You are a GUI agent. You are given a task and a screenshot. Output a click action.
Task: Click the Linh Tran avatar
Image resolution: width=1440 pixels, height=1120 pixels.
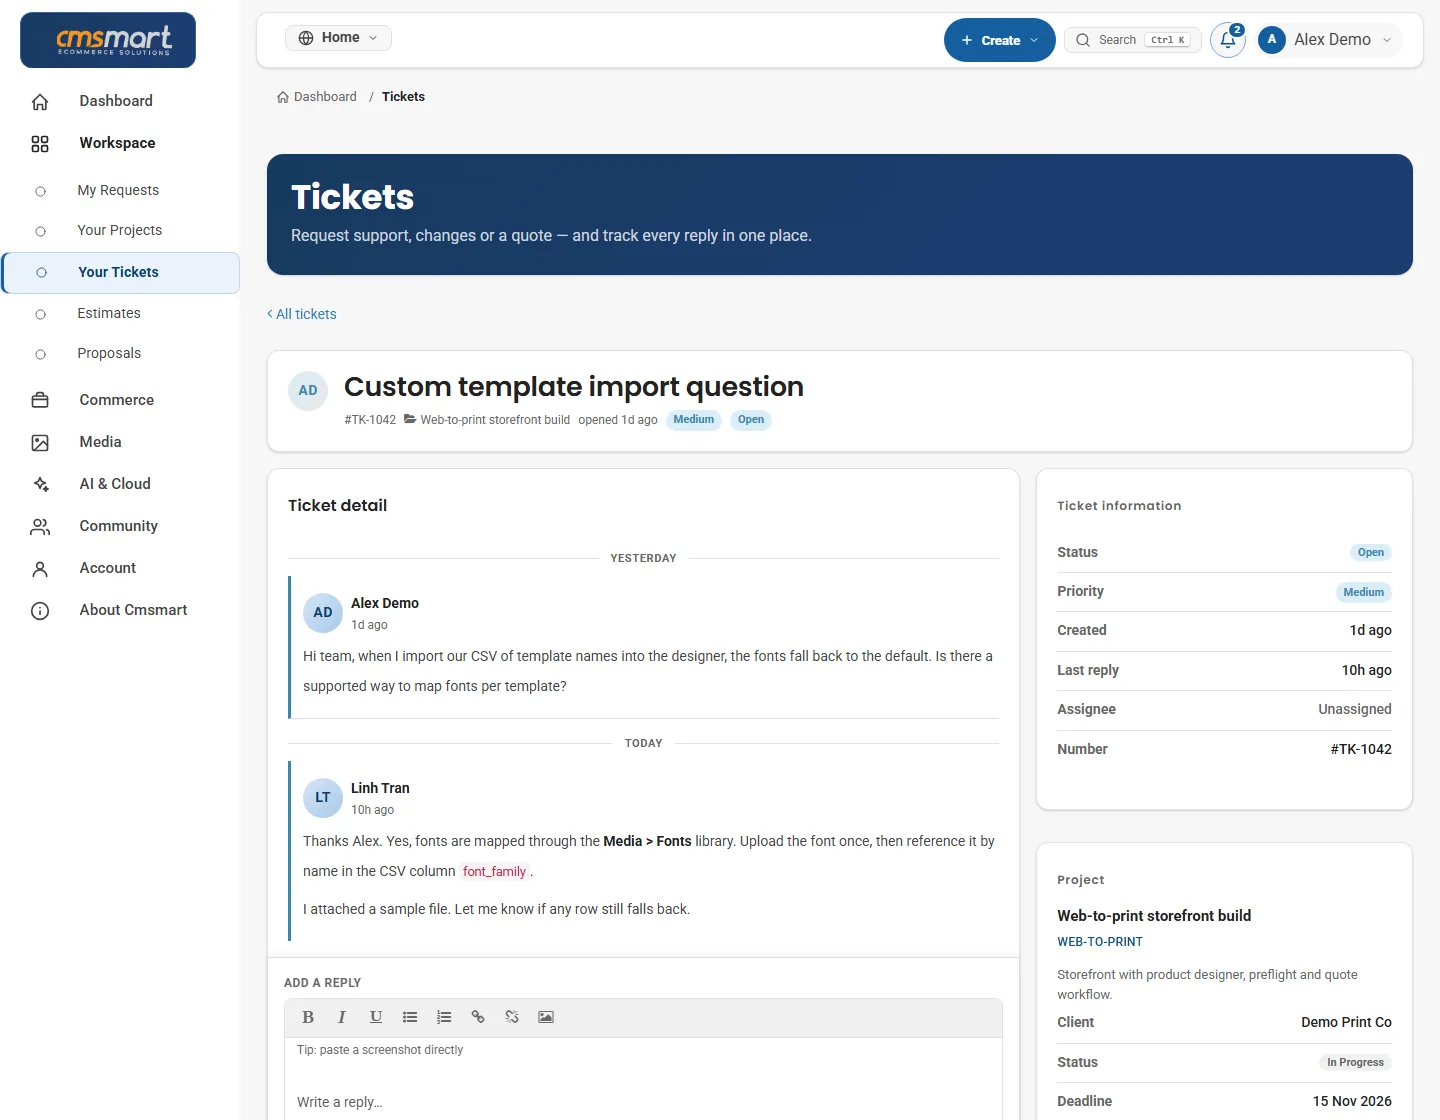[x=323, y=798]
